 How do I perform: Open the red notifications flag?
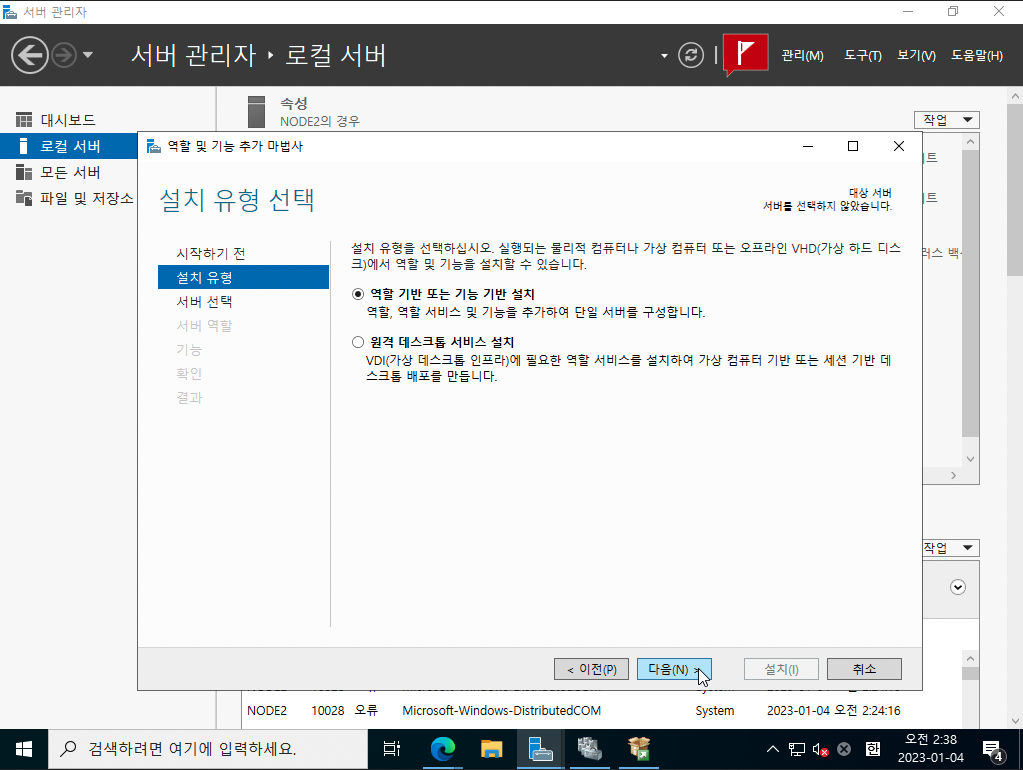click(746, 54)
